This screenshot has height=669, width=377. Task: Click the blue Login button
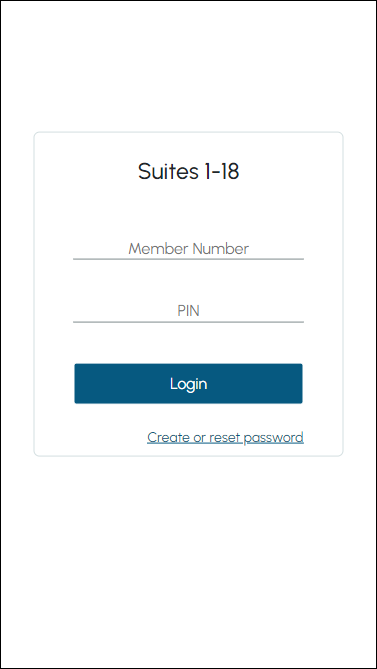(x=188, y=384)
